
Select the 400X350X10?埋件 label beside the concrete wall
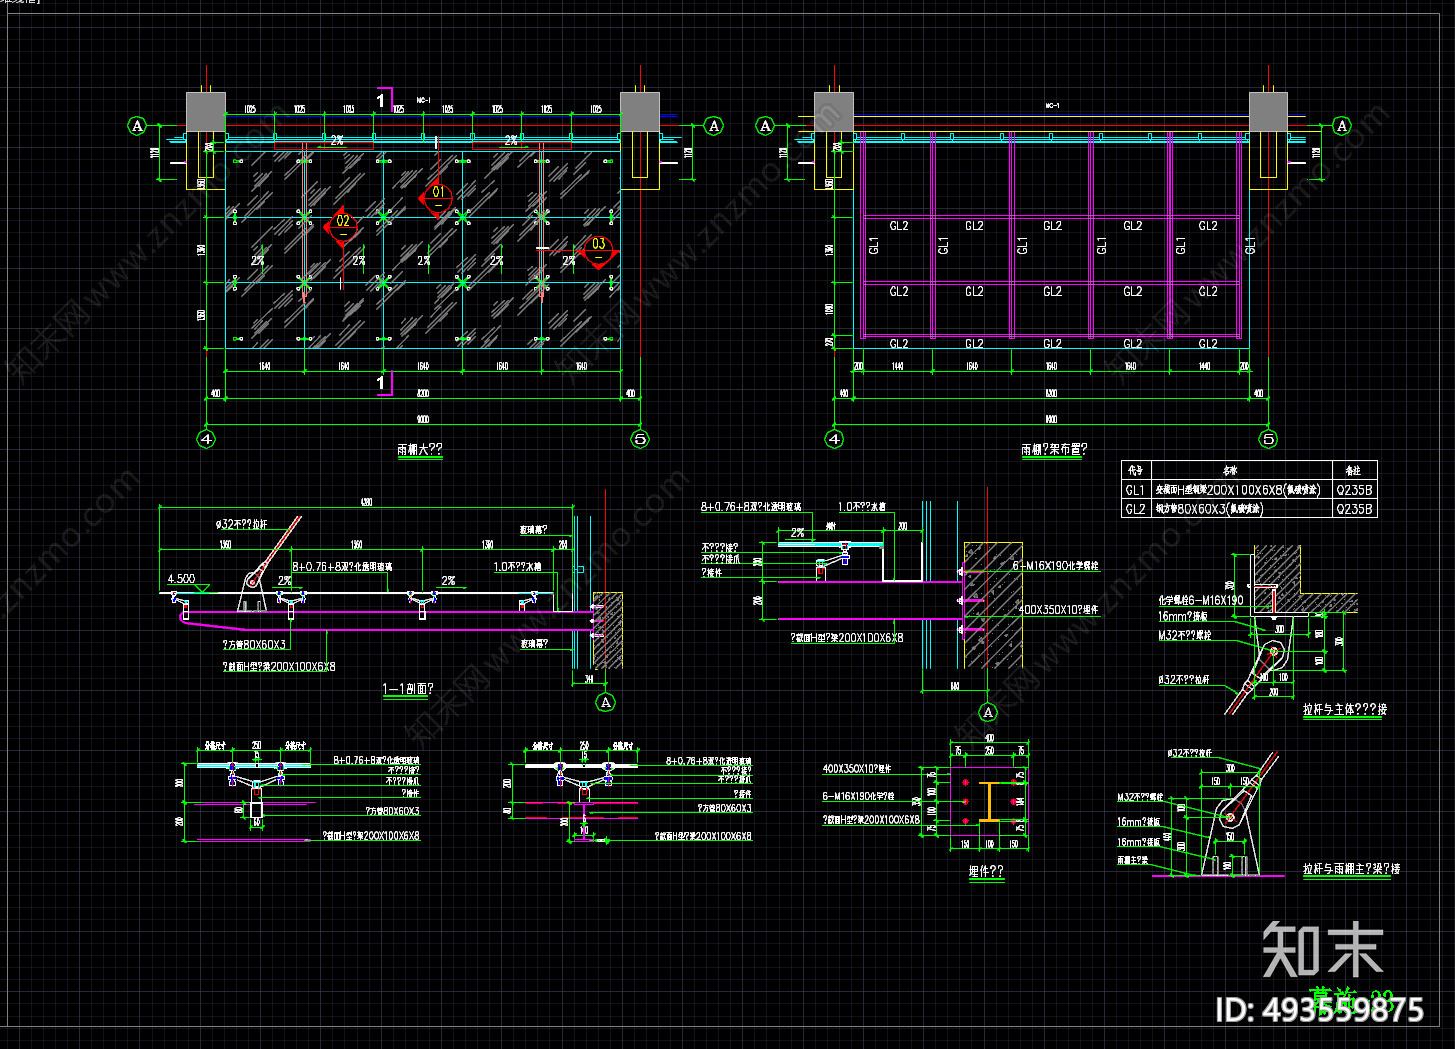click(x=1058, y=609)
